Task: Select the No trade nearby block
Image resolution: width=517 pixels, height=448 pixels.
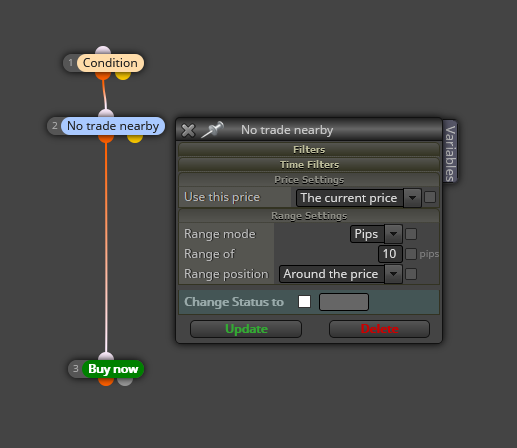Action: pos(113,126)
